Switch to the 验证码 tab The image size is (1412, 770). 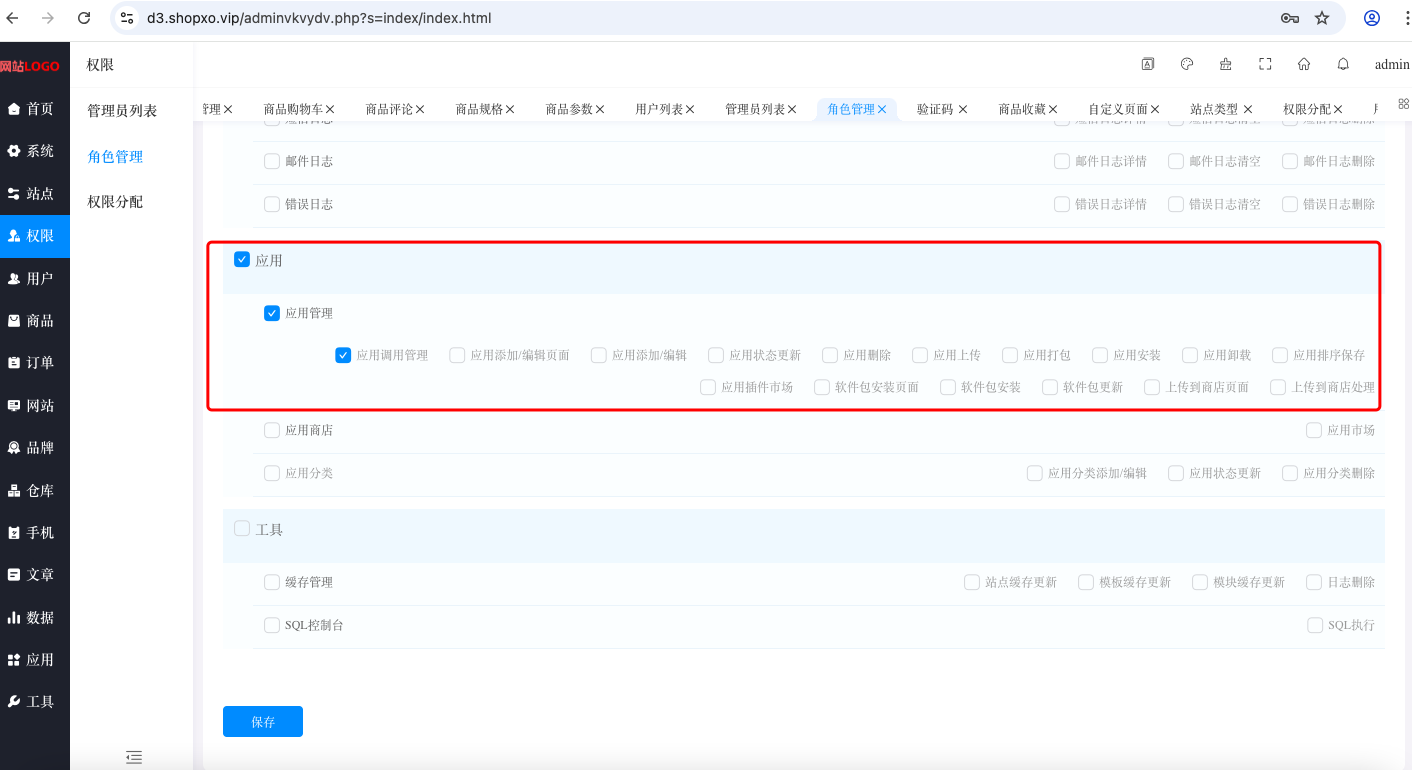pyautogui.click(x=935, y=109)
